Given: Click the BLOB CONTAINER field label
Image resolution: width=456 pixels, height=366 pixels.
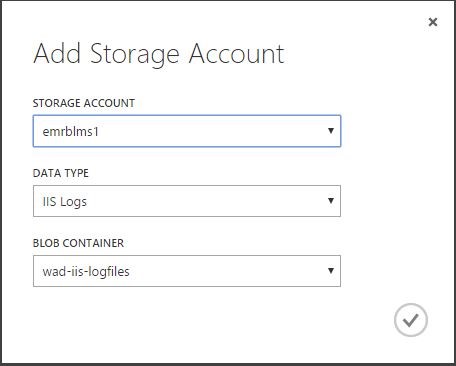Looking at the screenshot, I should click(x=78, y=243).
